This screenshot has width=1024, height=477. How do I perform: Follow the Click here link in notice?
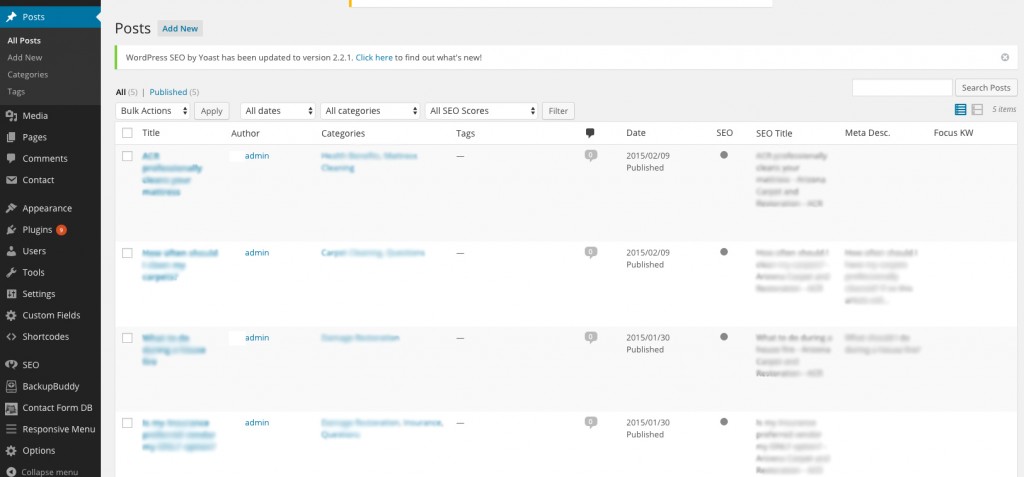point(374,58)
